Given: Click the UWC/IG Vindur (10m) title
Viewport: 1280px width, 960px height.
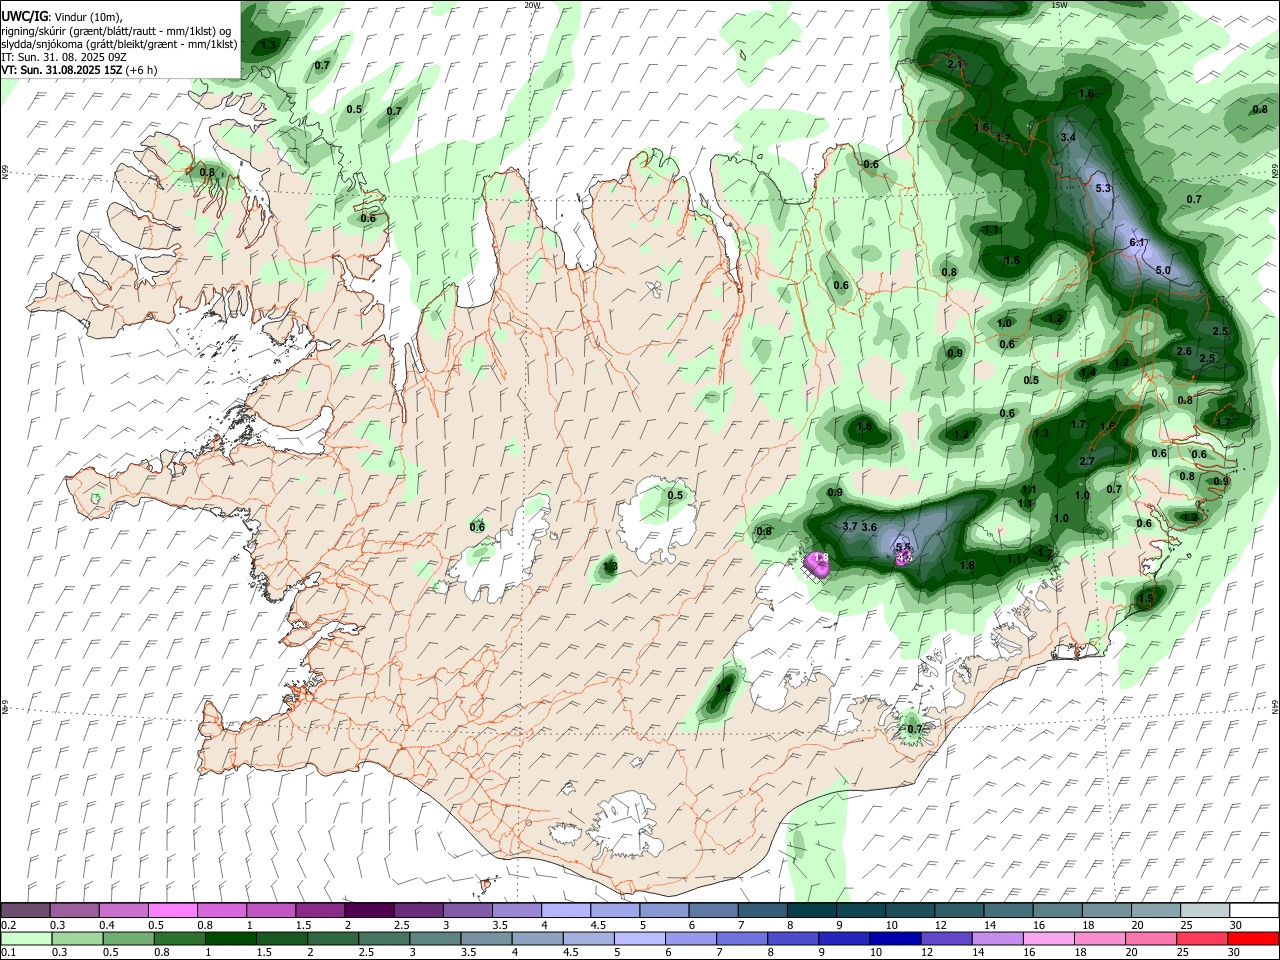Looking at the screenshot, I should click(x=61, y=16).
